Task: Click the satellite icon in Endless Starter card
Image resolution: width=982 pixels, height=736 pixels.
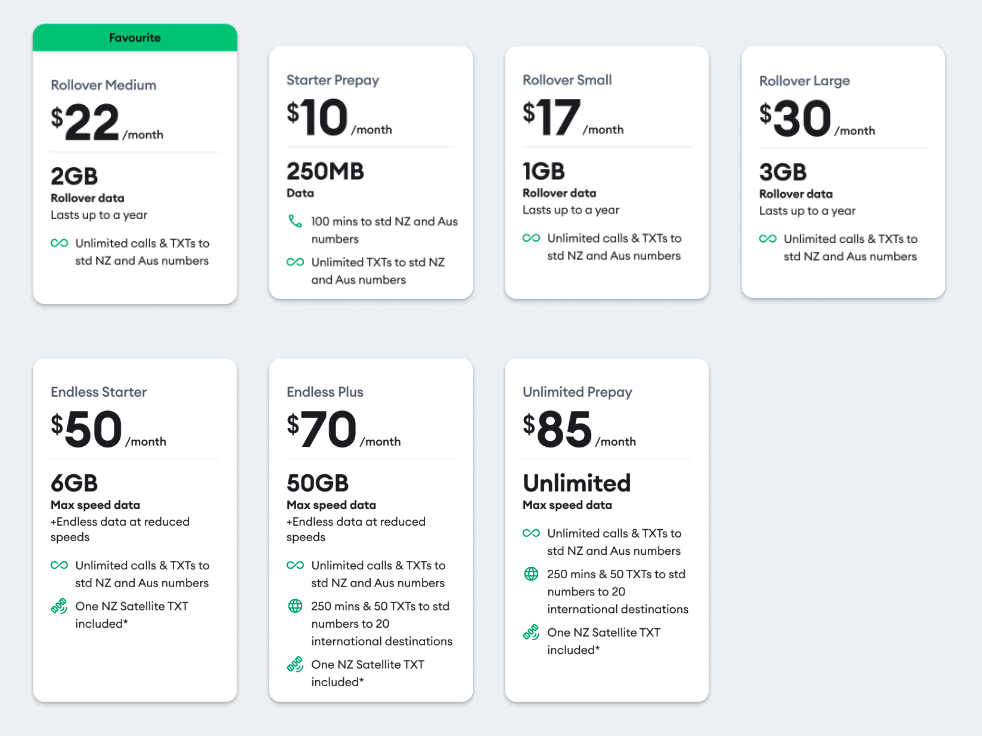Action: tap(59, 606)
